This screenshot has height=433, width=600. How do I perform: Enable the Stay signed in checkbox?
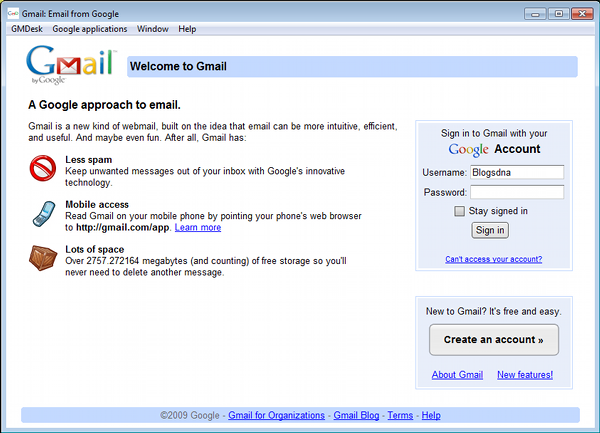coord(459,211)
